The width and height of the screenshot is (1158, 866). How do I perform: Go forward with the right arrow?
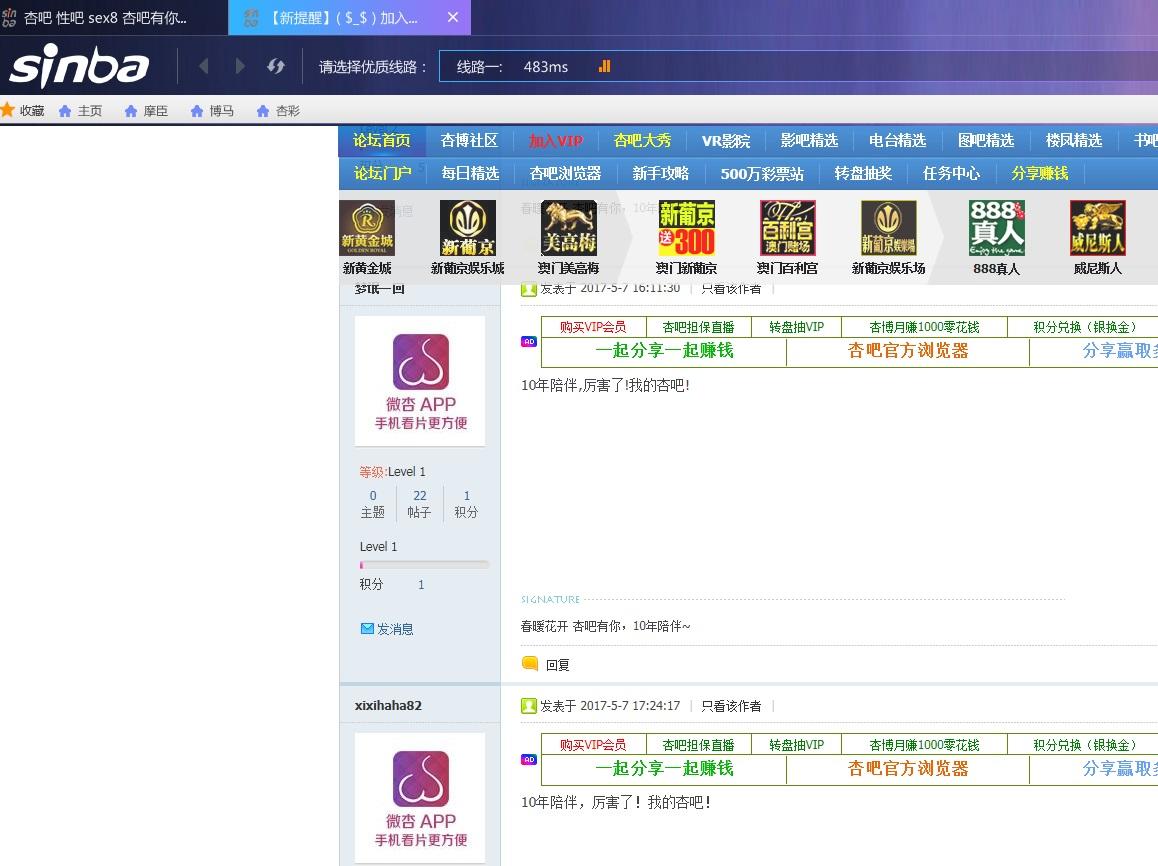[x=239, y=66]
